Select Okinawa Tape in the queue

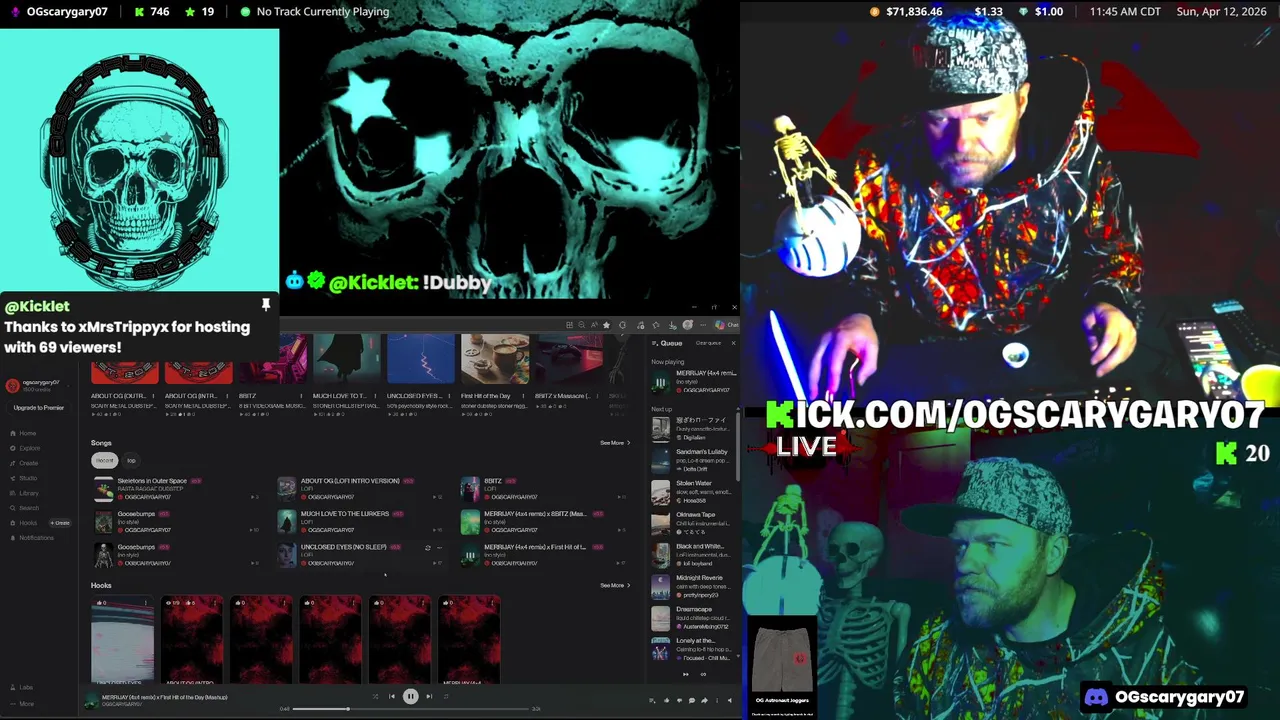click(694, 523)
